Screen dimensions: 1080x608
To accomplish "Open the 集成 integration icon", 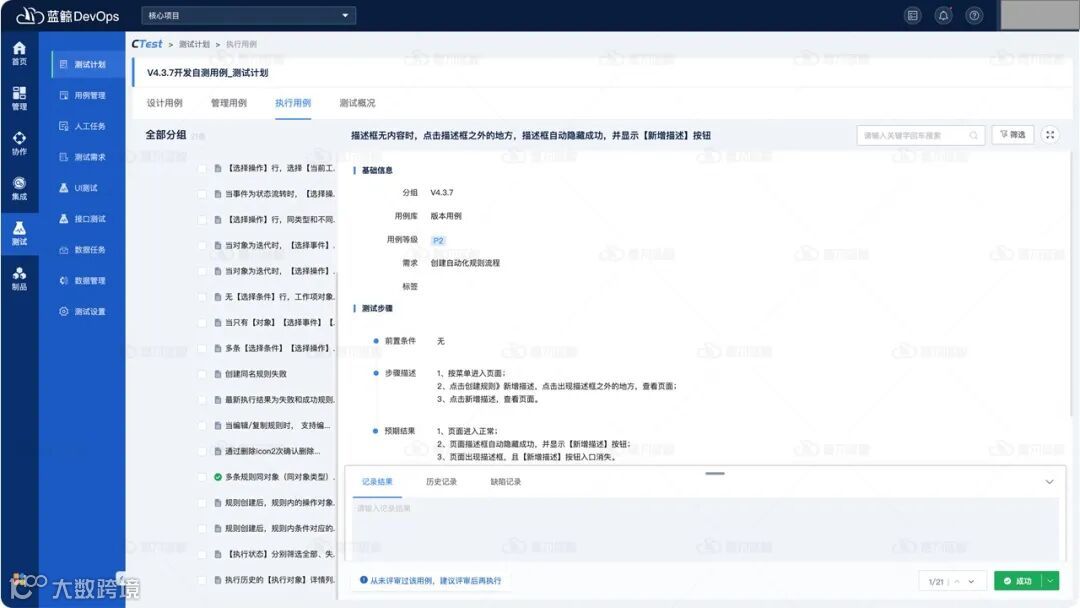I will coord(19,188).
